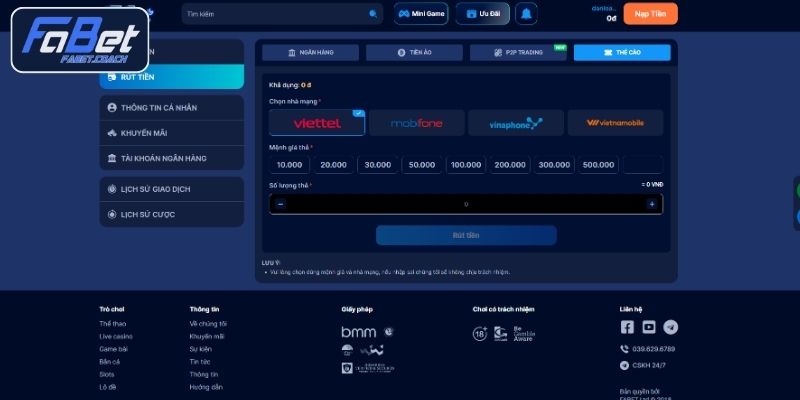
Task: Switch to Tiền Ảo tab
Action: [x=414, y=53]
